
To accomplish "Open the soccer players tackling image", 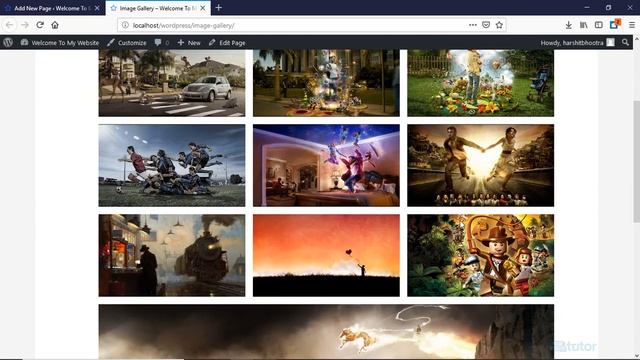I will point(172,165).
